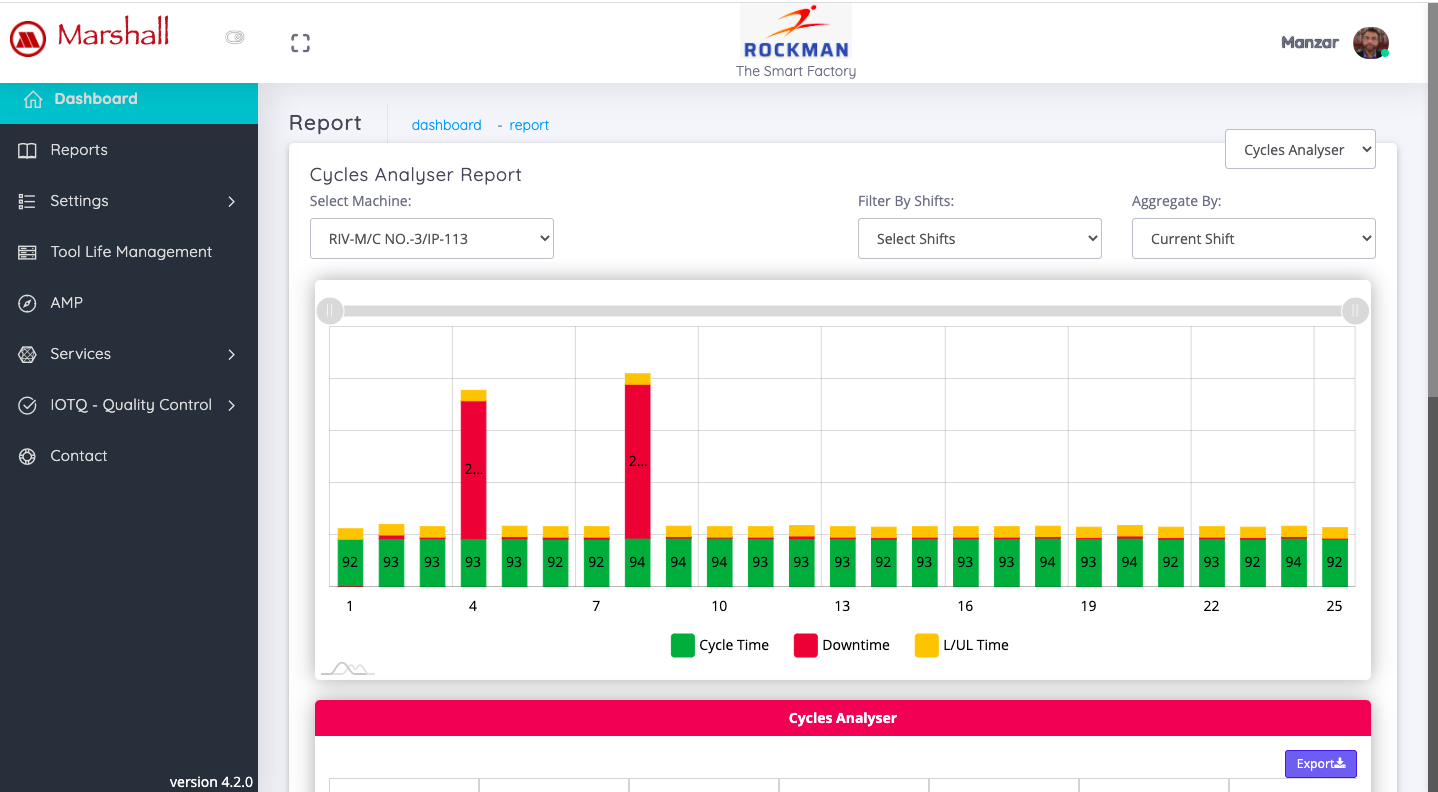
Task: Click the Settings list icon
Action: [27, 201]
